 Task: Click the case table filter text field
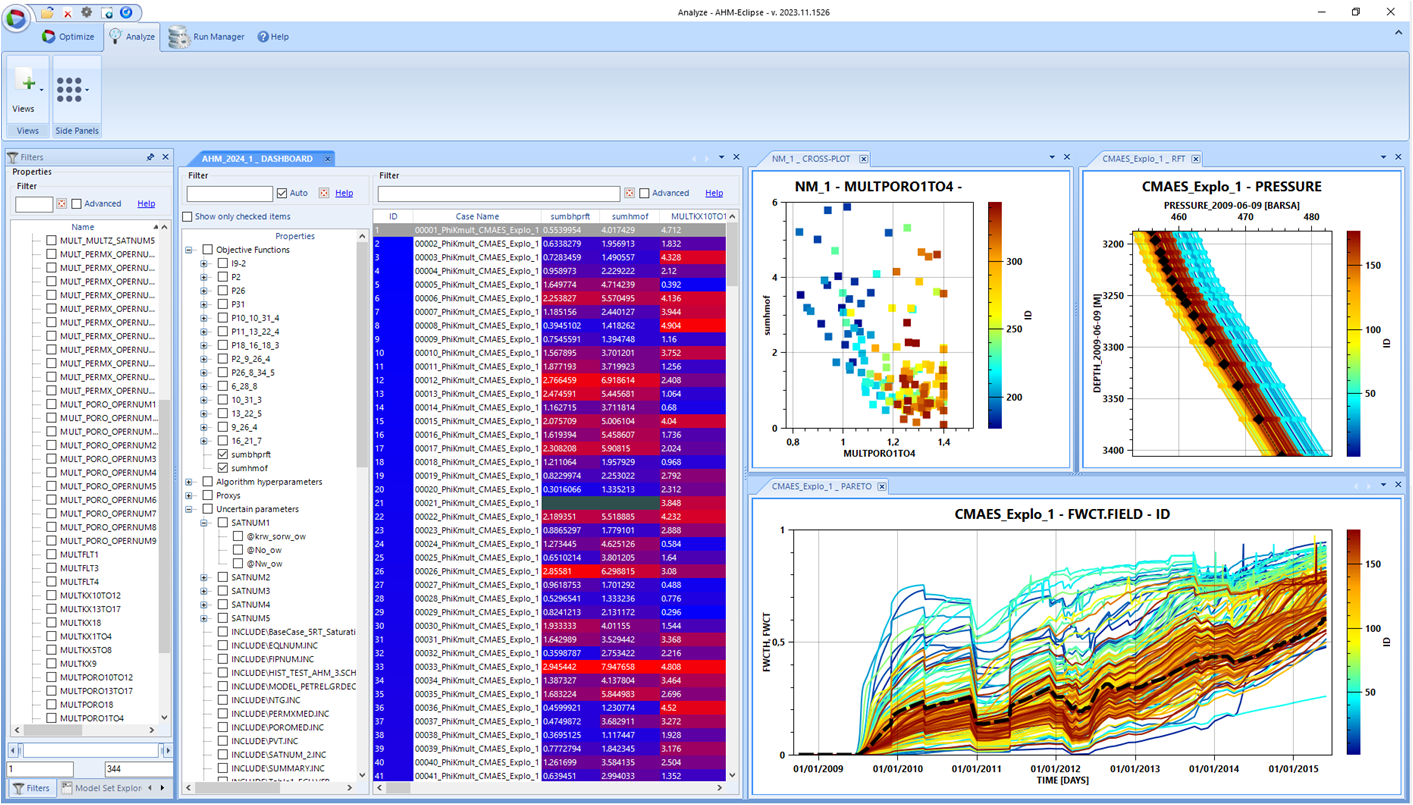(x=498, y=194)
